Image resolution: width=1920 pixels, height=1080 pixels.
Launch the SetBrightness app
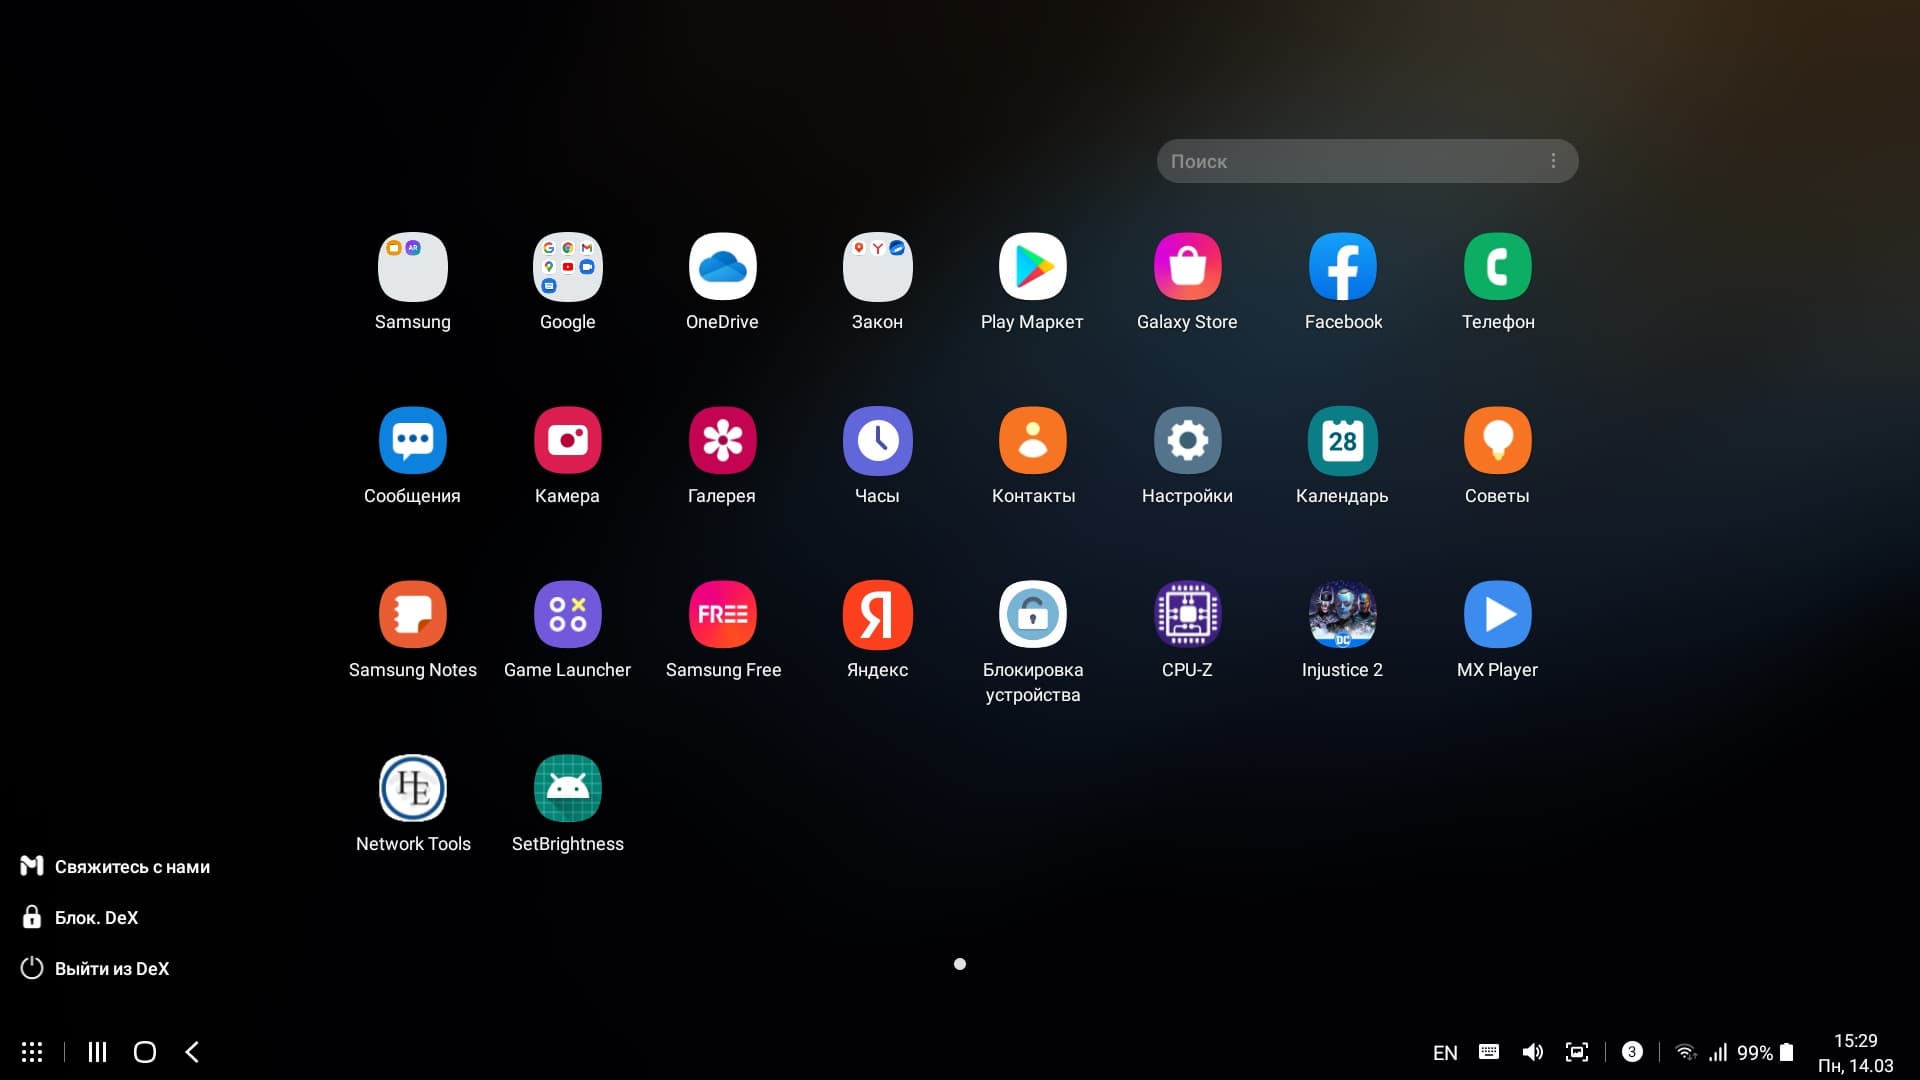pyautogui.click(x=567, y=789)
